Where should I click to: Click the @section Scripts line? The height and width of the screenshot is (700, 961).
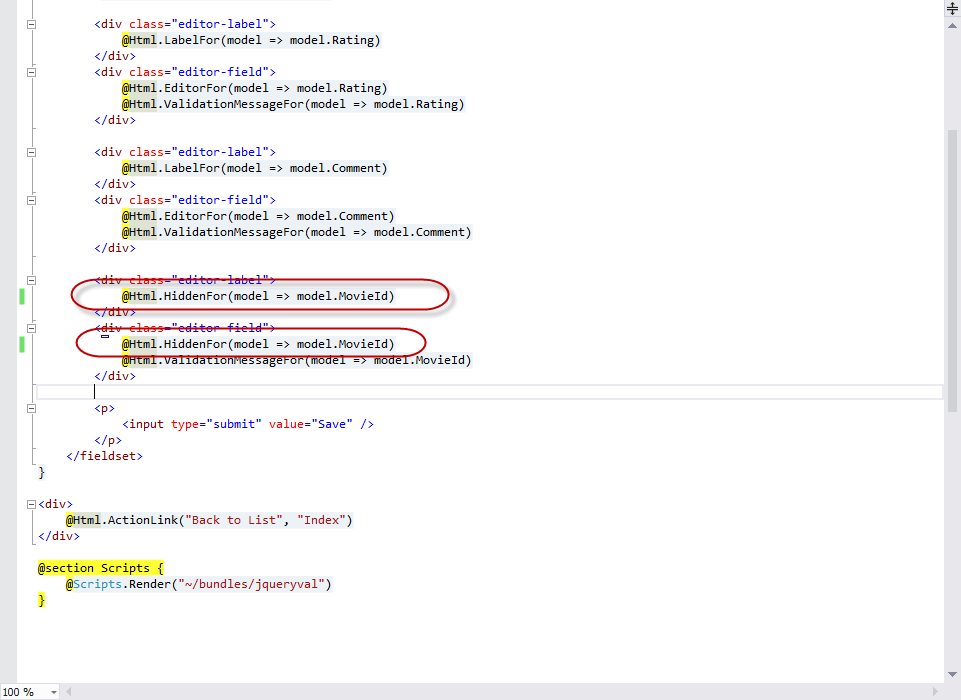(x=101, y=568)
